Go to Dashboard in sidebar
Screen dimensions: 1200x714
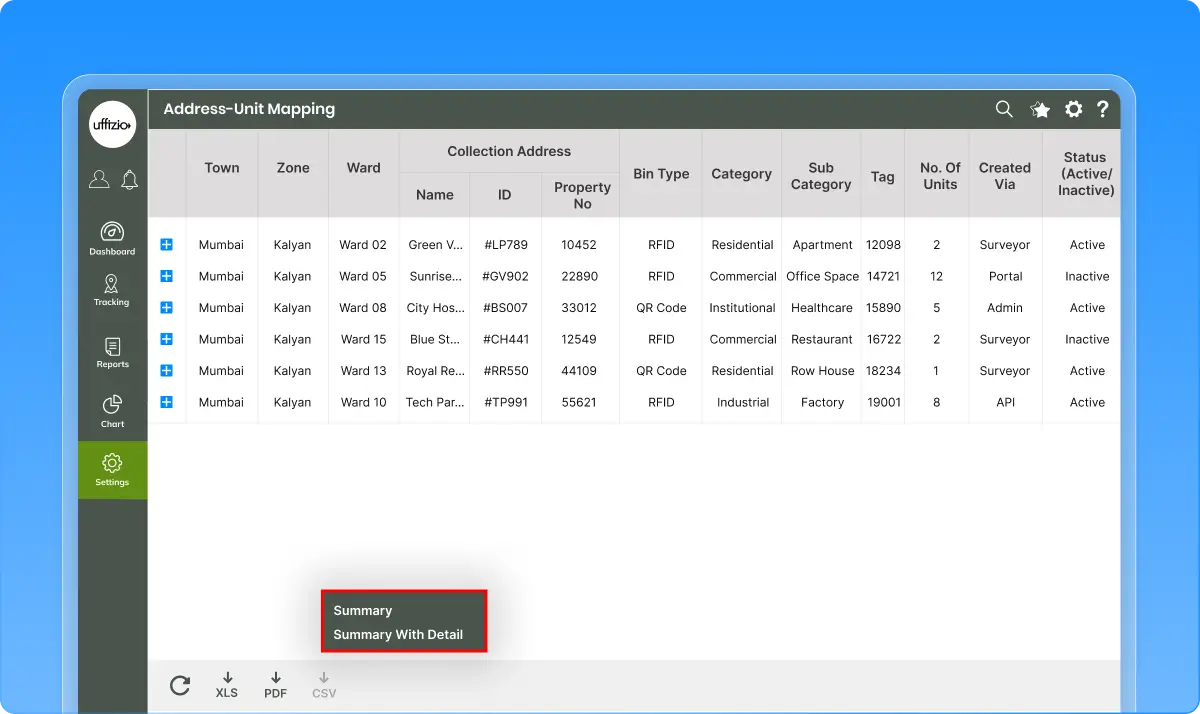(x=112, y=239)
